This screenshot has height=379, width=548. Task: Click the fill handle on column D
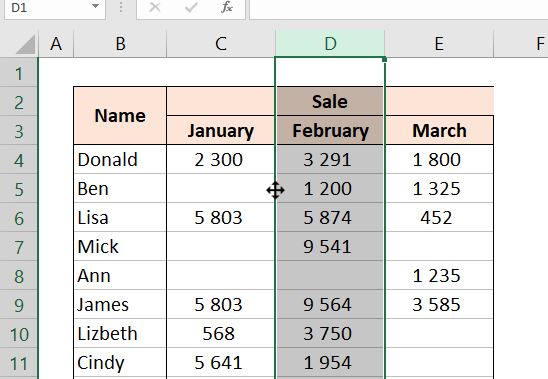pyautogui.click(x=384, y=59)
